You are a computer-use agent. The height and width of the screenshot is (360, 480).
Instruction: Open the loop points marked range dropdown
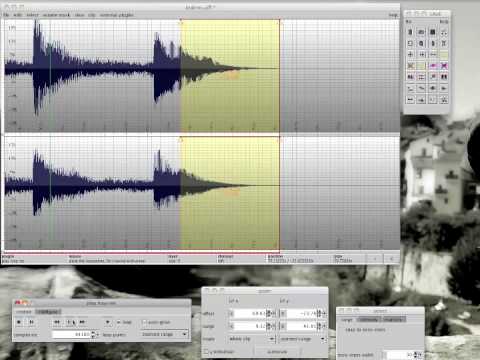point(164,334)
